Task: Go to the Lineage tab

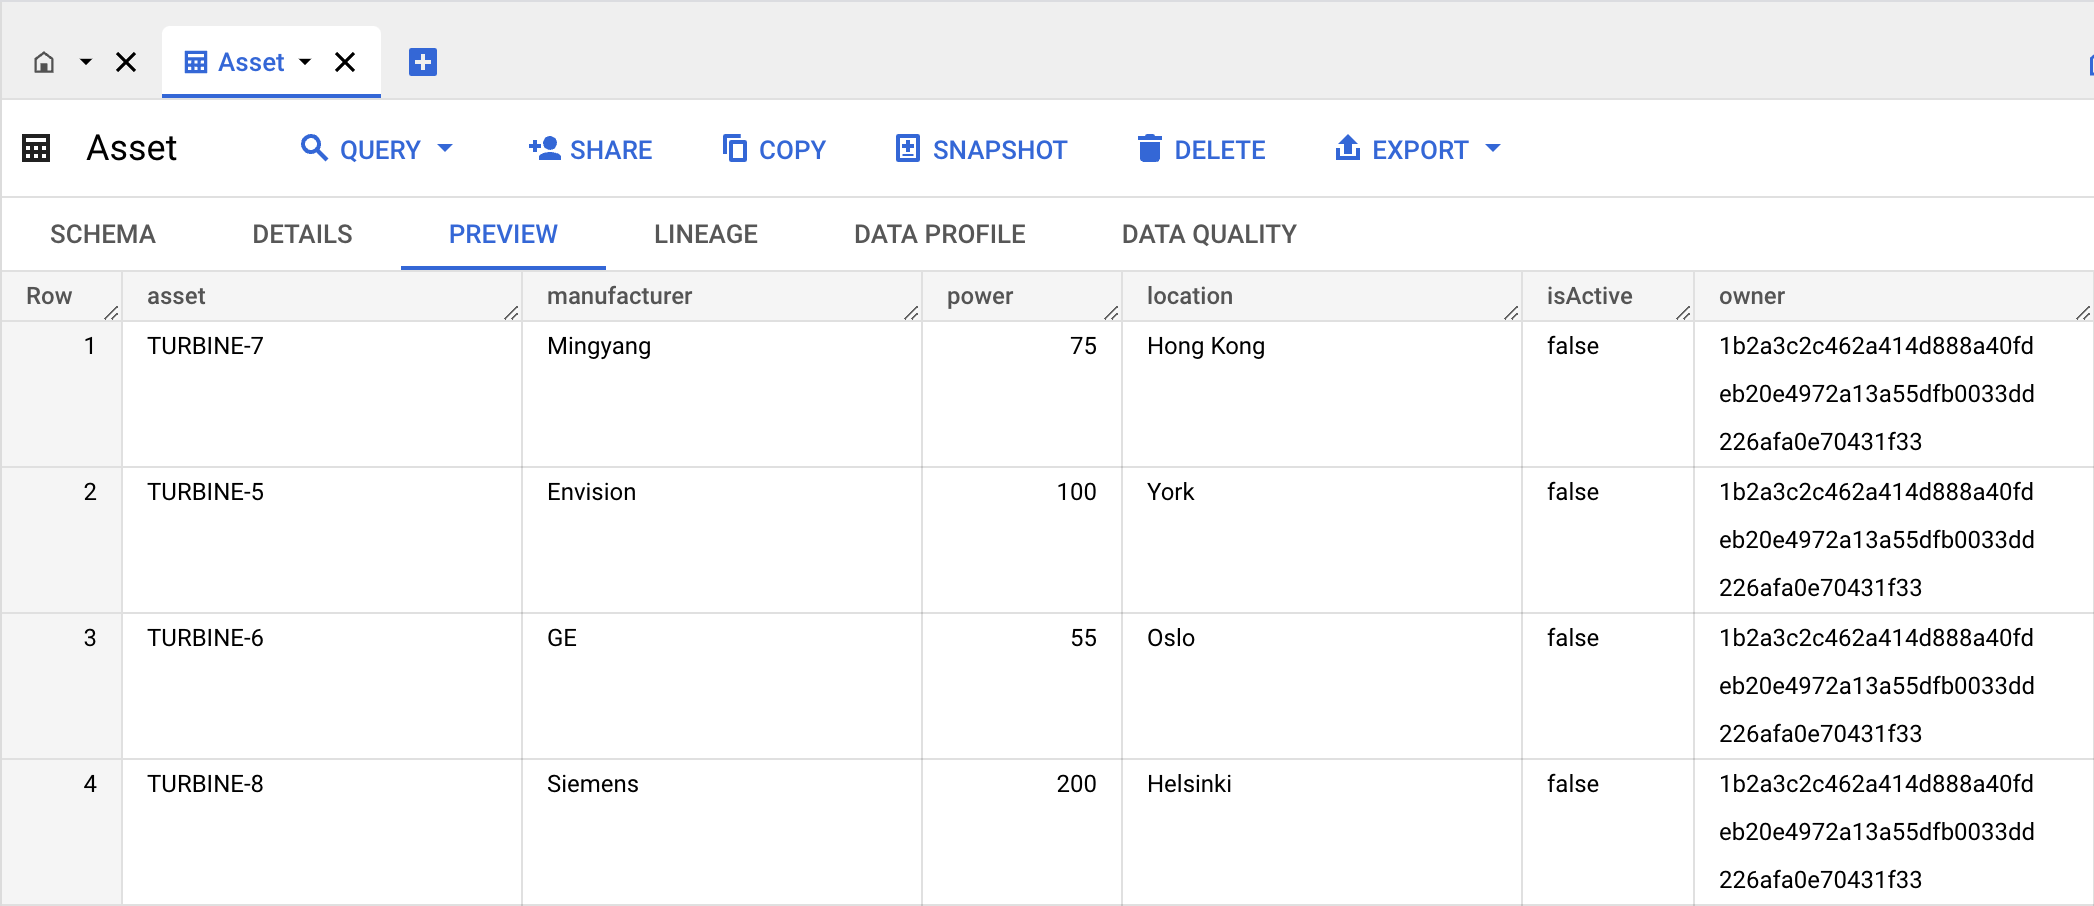Action: [705, 234]
